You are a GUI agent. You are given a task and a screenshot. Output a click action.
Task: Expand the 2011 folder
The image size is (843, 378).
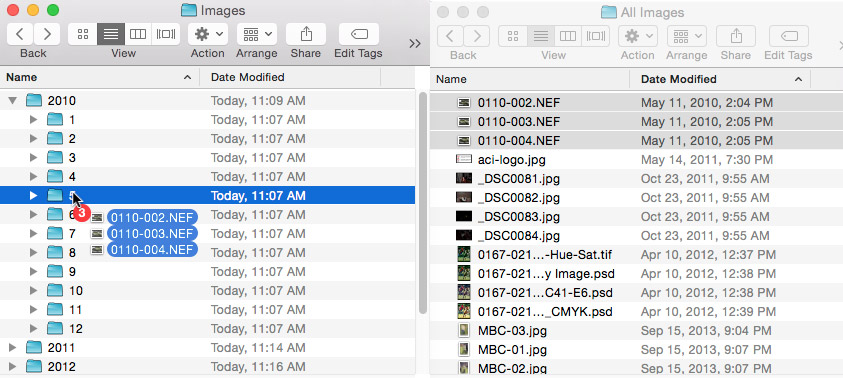pos(13,347)
